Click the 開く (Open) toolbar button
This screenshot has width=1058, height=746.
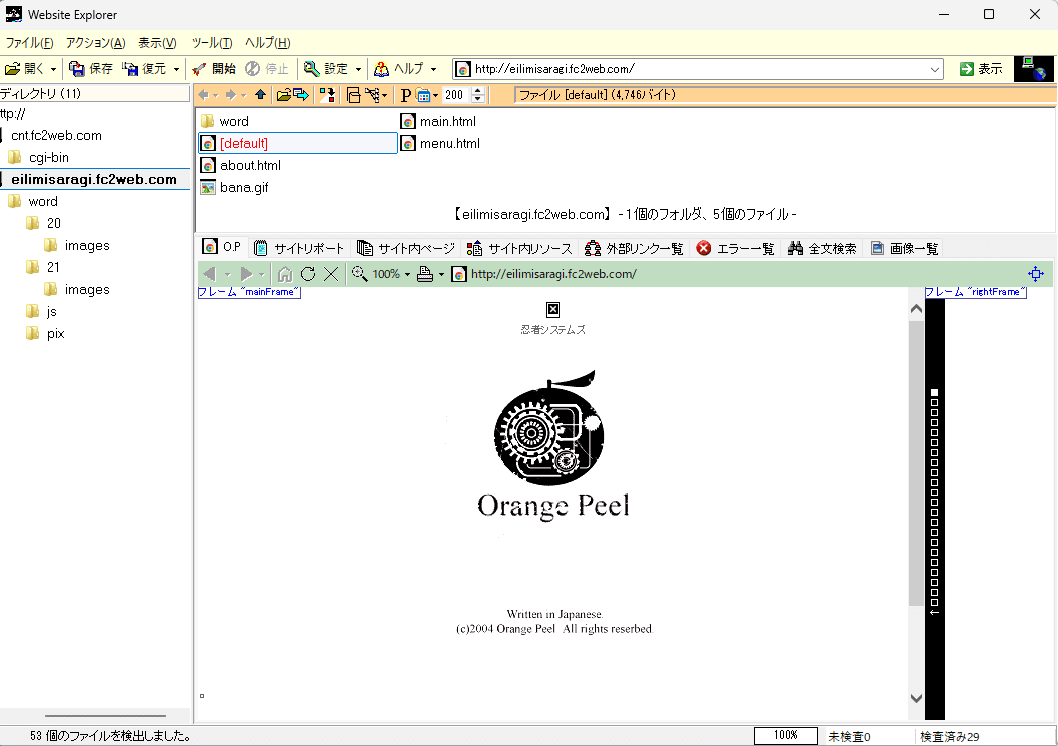click(x=24, y=69)
